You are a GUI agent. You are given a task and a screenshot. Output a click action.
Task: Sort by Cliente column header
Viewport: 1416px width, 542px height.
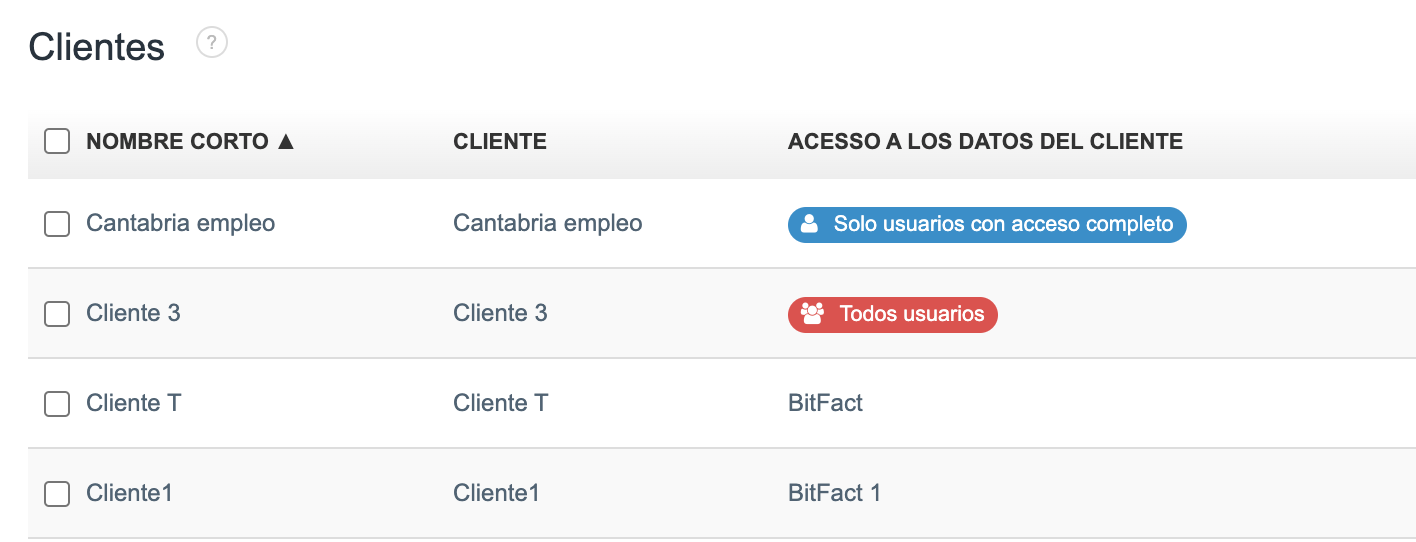coord(500,142)
